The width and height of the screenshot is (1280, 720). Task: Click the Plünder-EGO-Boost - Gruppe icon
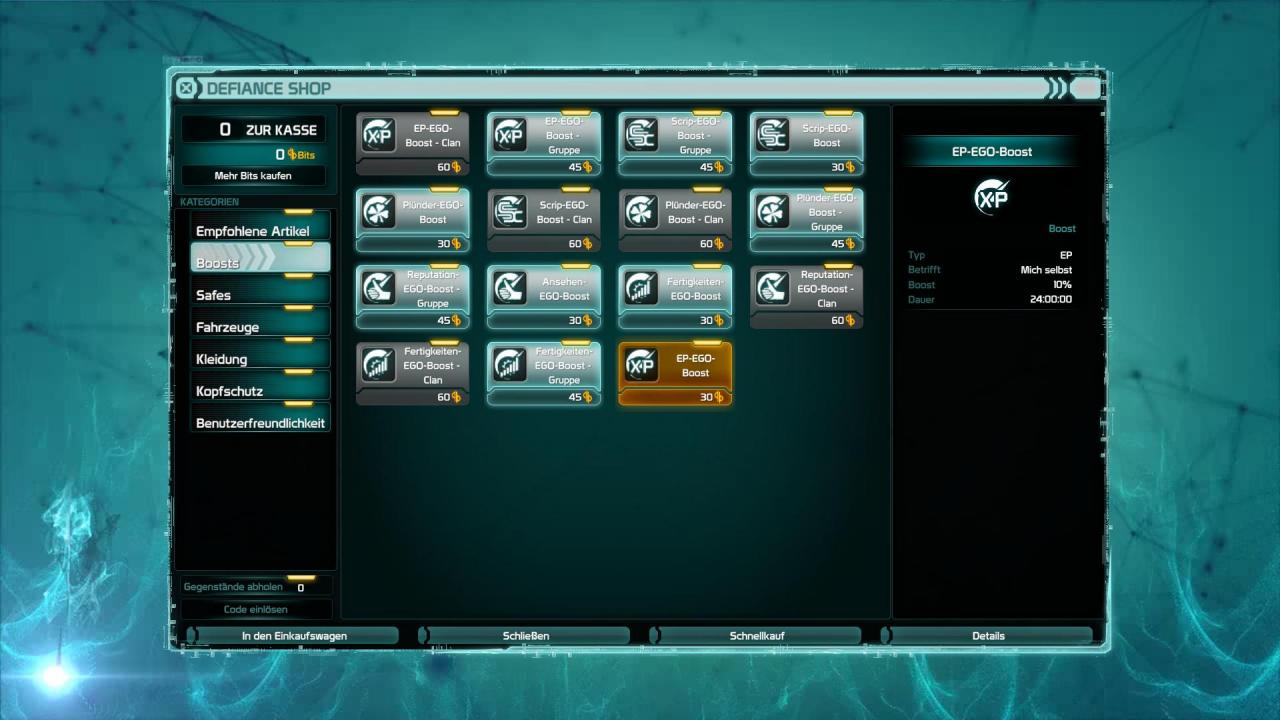click(x=772, y=212)
